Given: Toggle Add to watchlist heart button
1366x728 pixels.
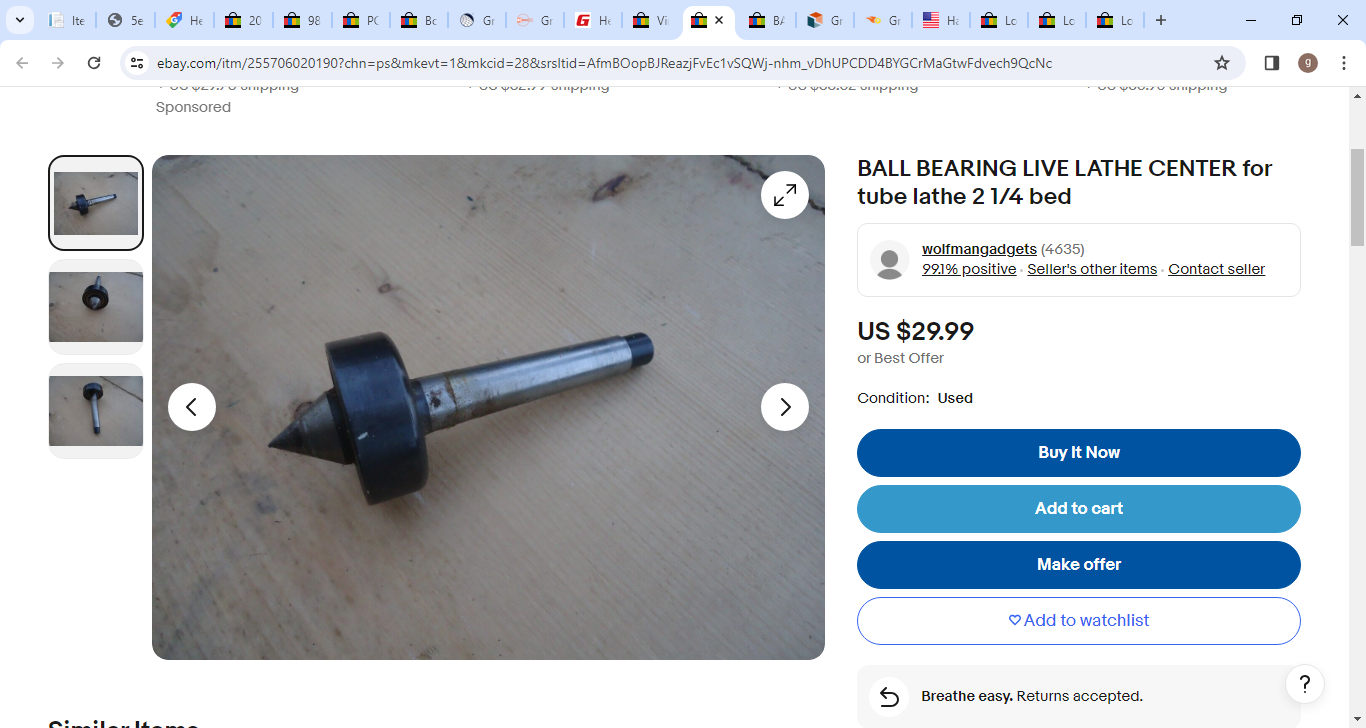Looking at the screenshot, I should click(x=1079, y=621).
